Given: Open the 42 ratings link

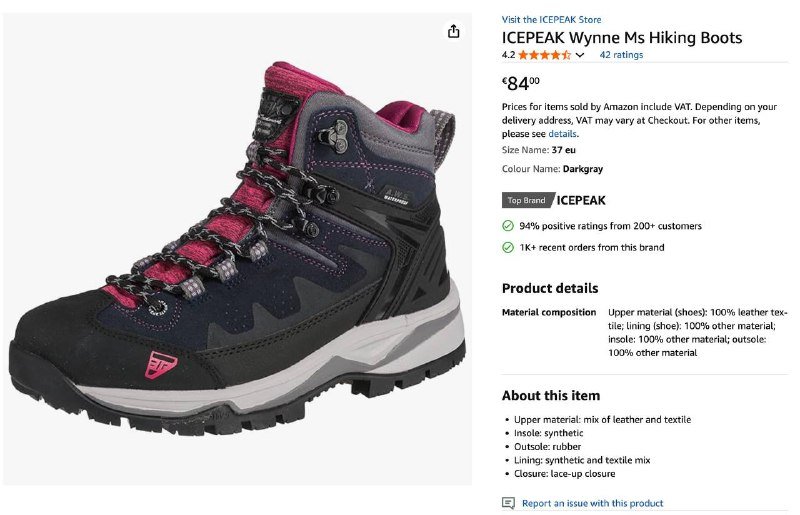Looking at the screenshot, I should (x=621, y=55).
